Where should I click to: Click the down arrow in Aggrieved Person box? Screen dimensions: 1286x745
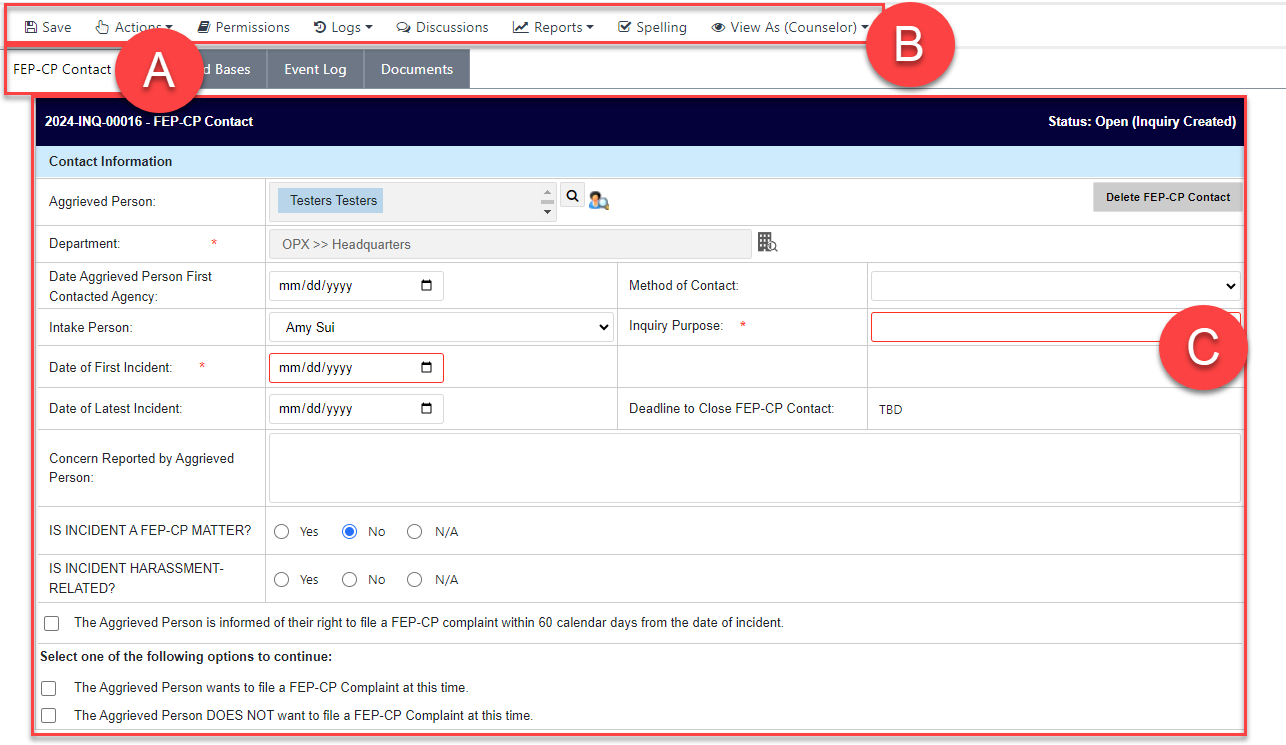pos(547,211)
